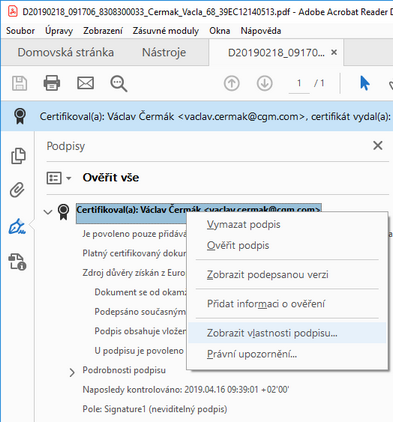Screen dimensions: 393x422
Task: Click Certifikoval(a) text in blue message bar
Action: (215, 116)
